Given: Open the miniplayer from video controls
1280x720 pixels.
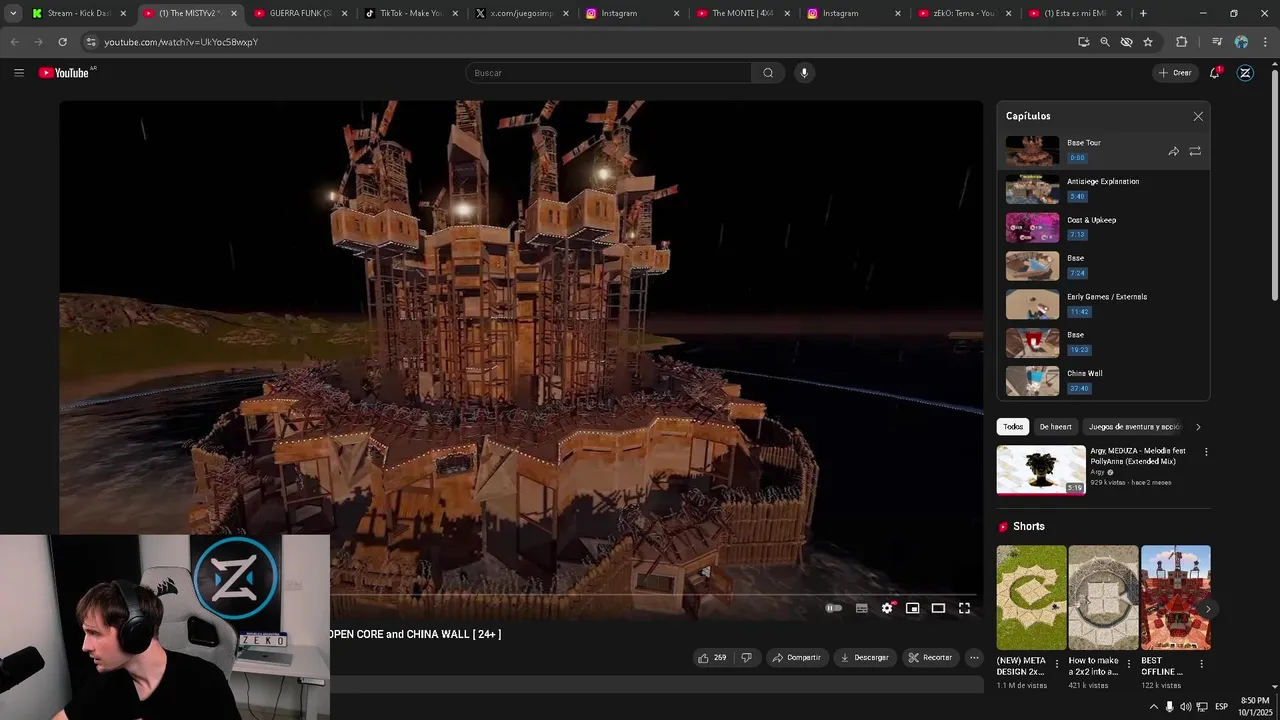Looking at the screenshot, I should pyautogui.click(x=912, y=608).
